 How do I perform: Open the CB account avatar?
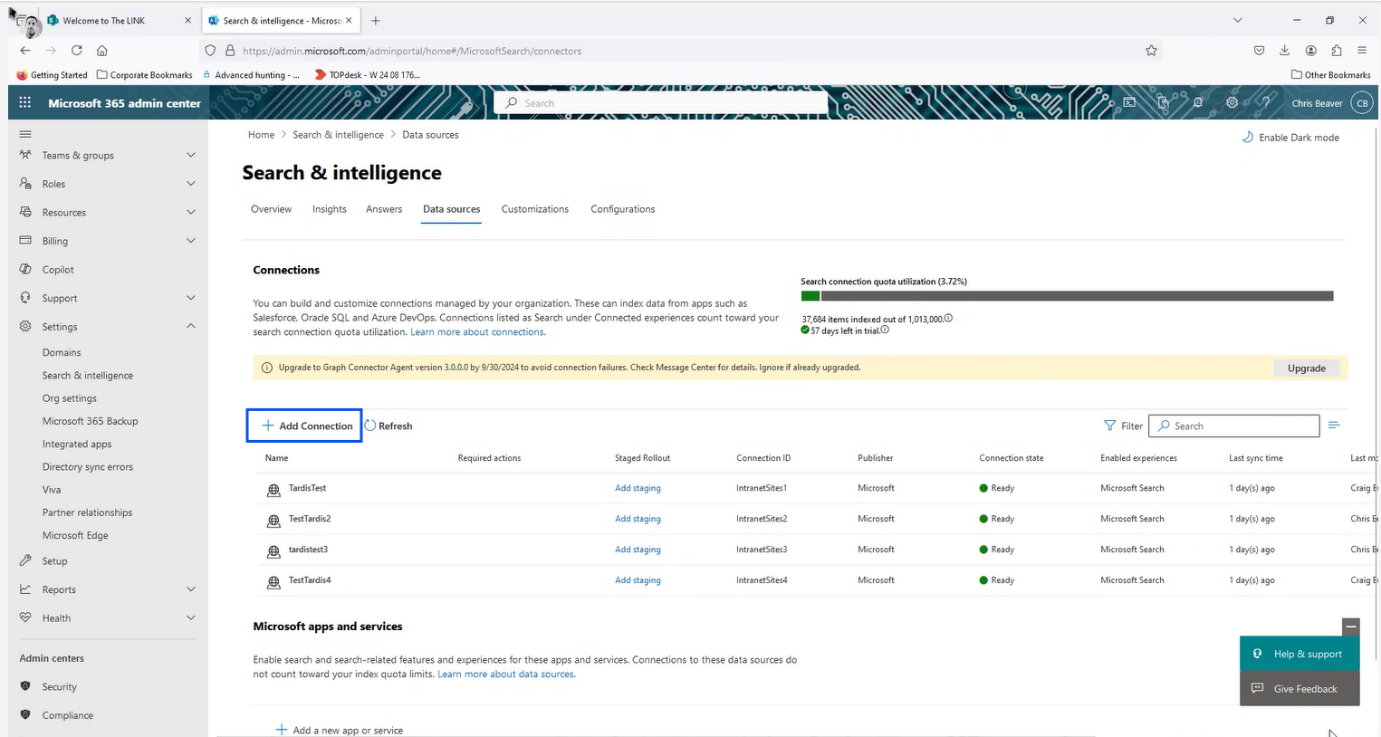(x=1362, y=103)
